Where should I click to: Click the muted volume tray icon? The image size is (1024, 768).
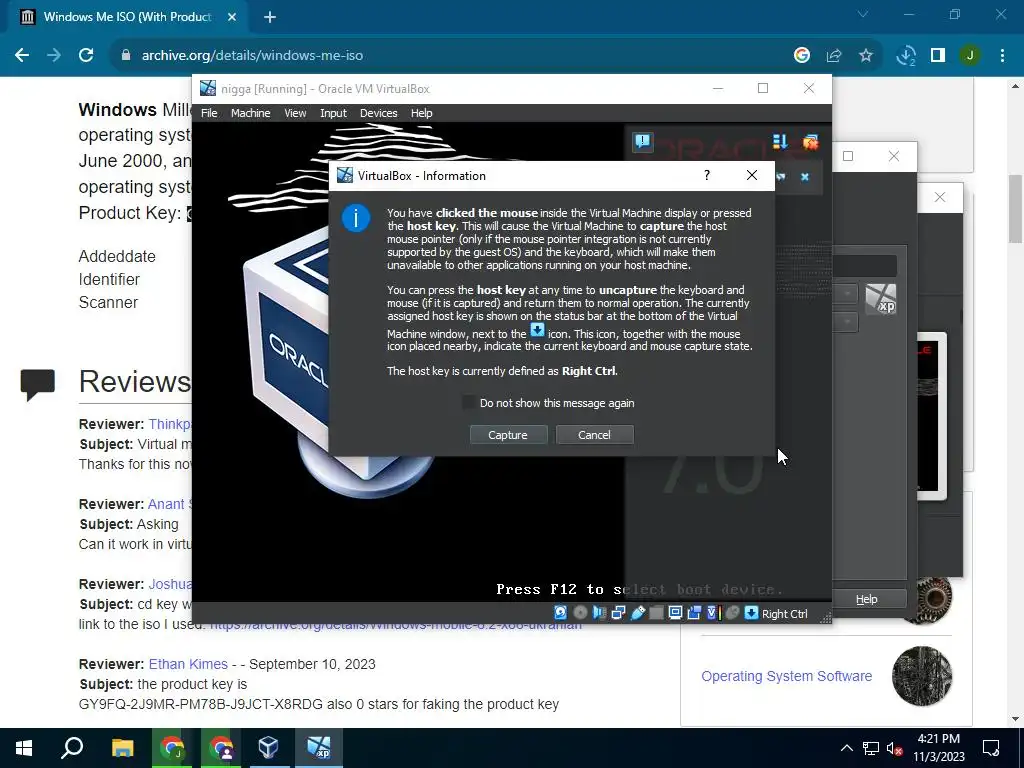coord(895,748)
